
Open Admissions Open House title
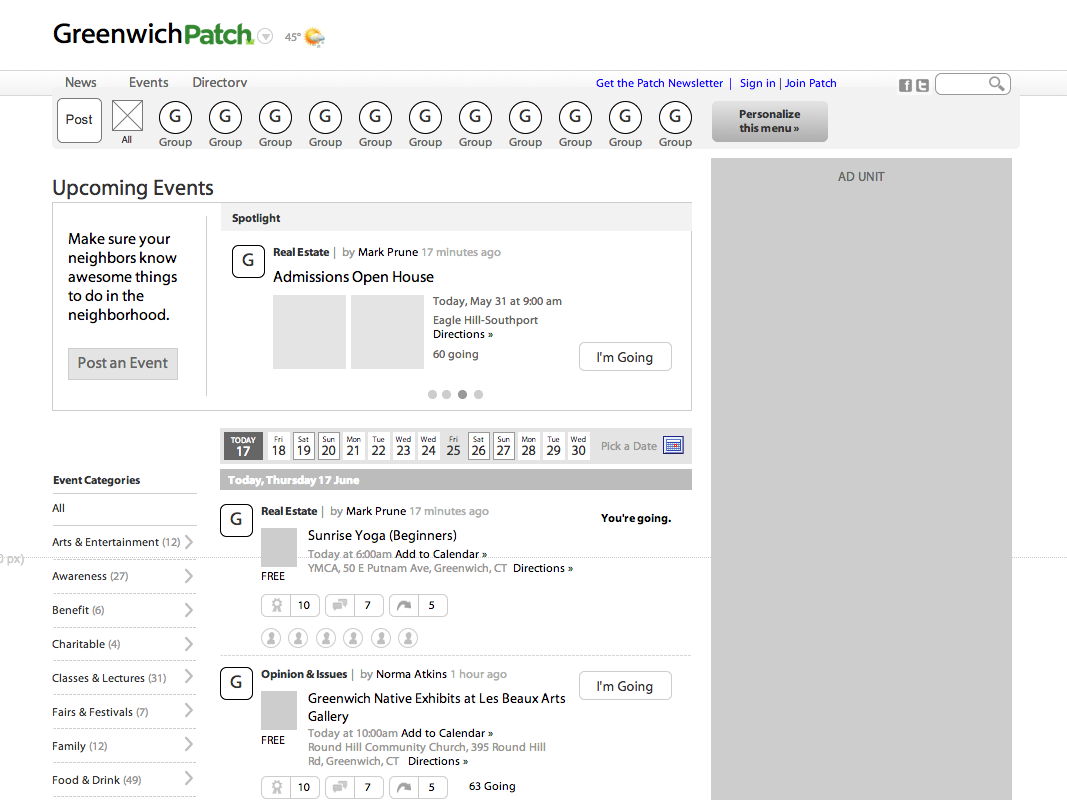pyautogui.click(x=353, y=277)
